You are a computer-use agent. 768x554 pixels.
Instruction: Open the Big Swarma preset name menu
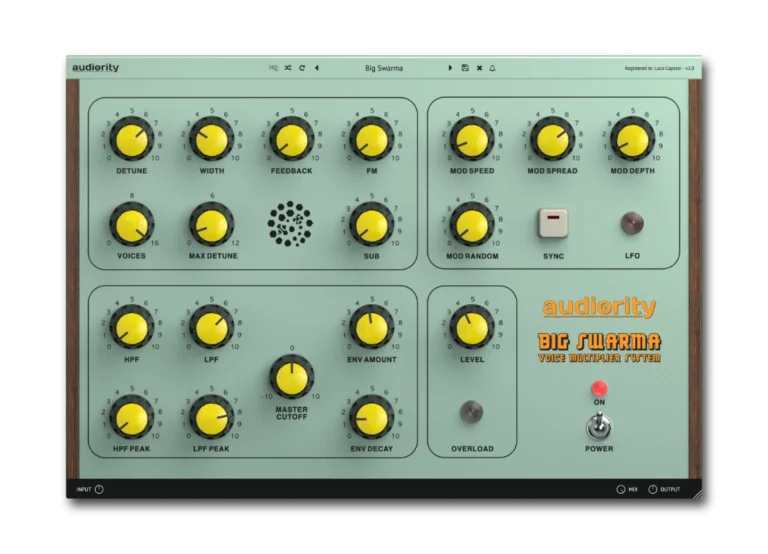point(384,68)
